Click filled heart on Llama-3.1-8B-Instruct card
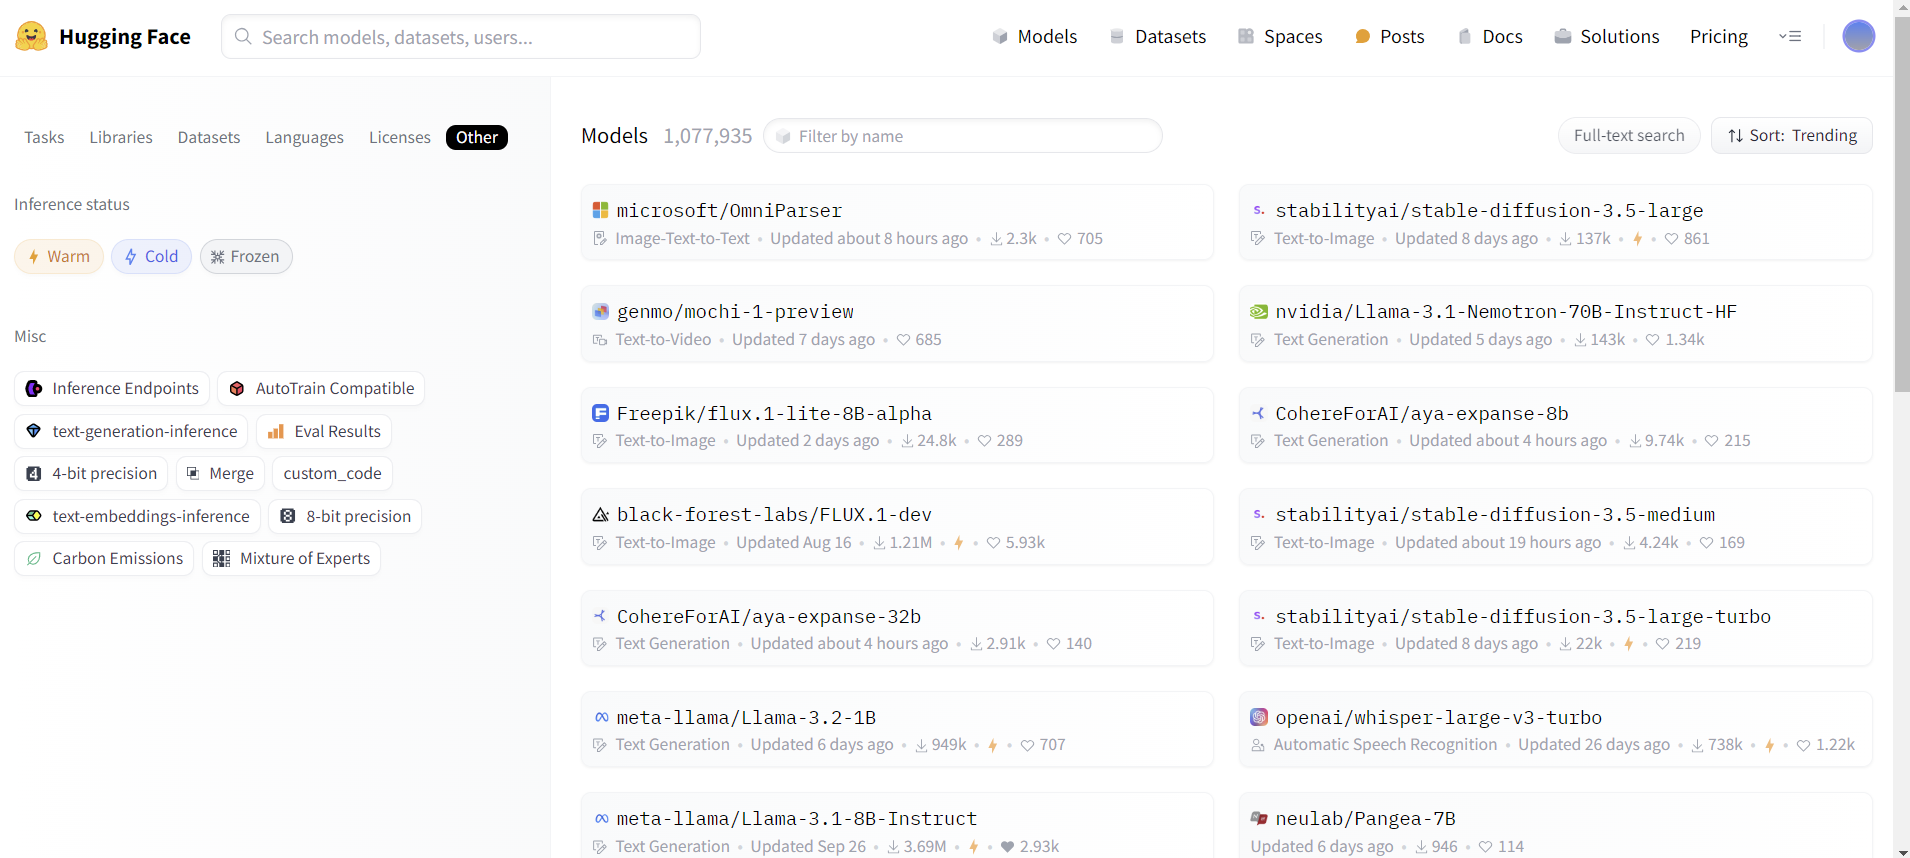 point(1008,847)
